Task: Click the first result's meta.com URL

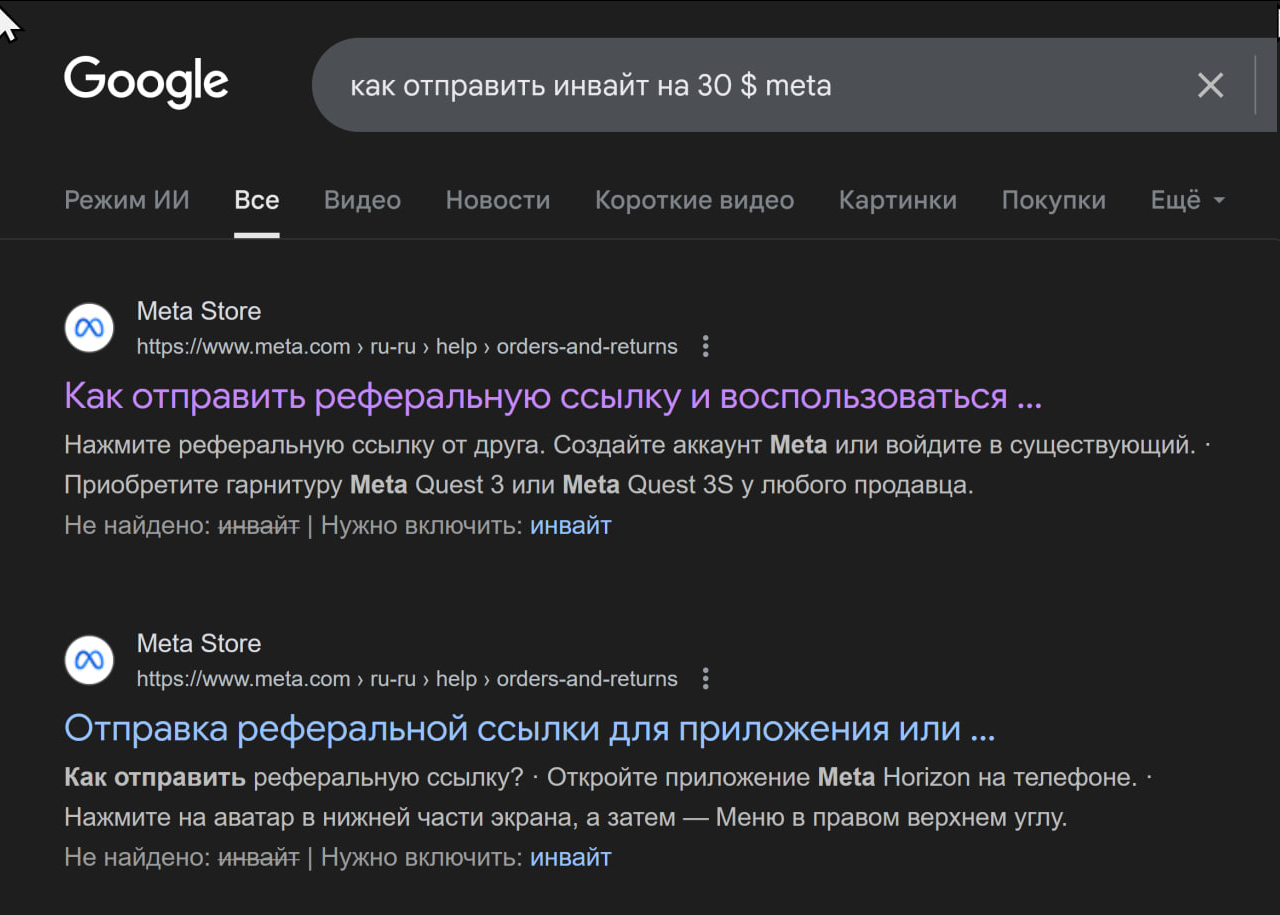Action: click(x=406, y=347)
